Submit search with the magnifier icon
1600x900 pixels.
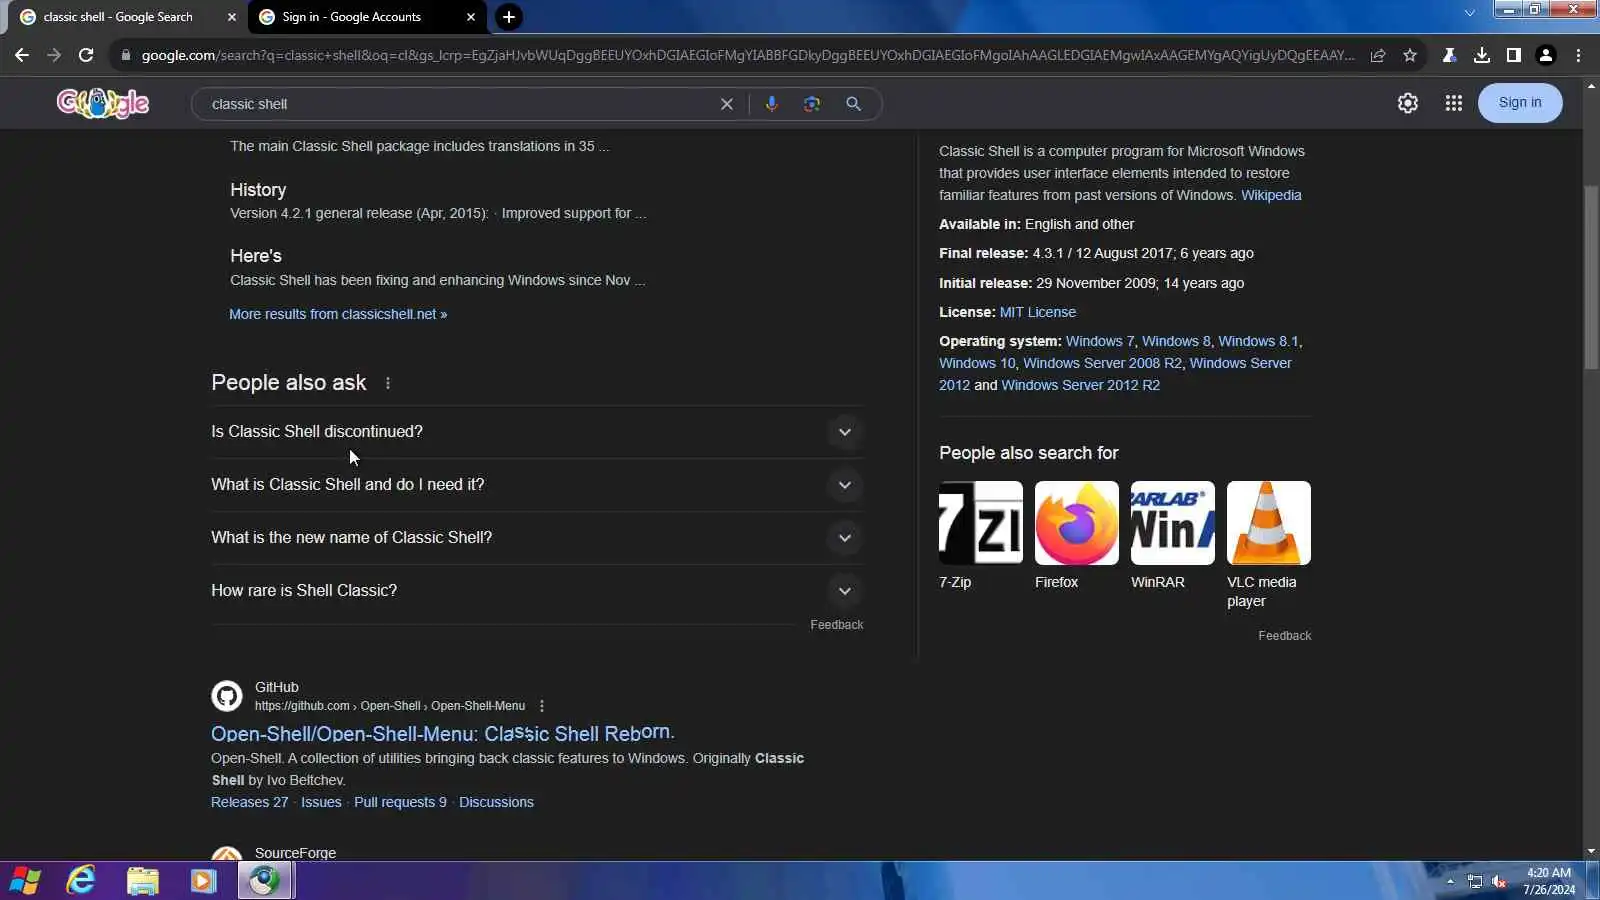click(853, 104)
